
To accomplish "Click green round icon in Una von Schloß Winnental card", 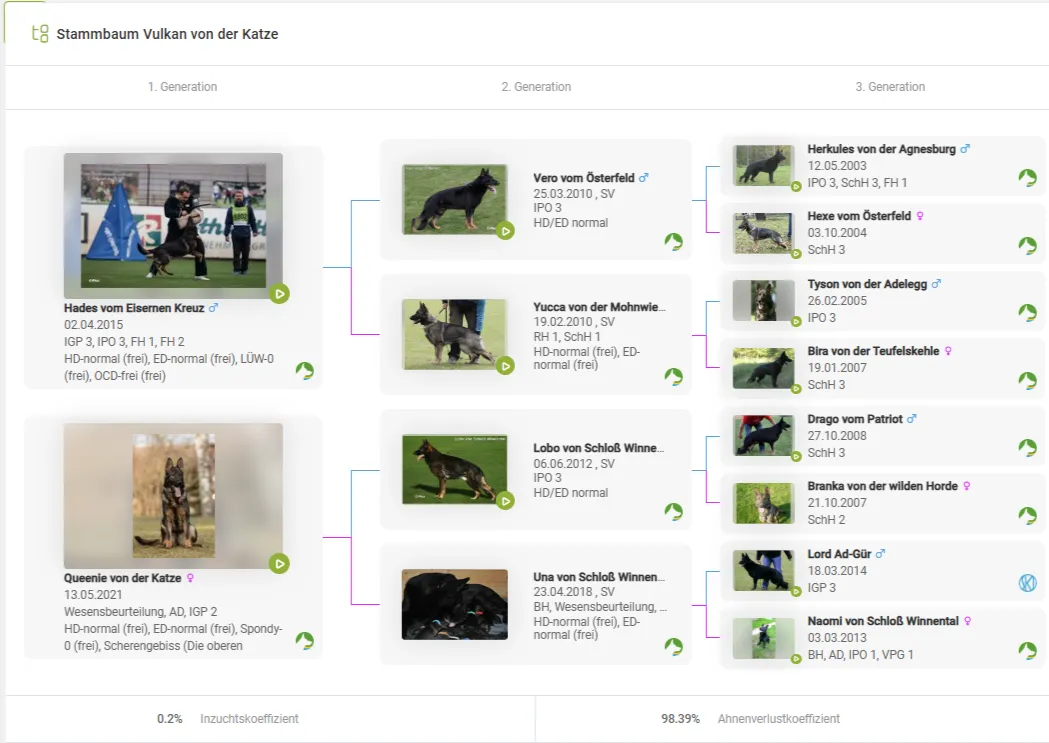I will click(674, 647).
